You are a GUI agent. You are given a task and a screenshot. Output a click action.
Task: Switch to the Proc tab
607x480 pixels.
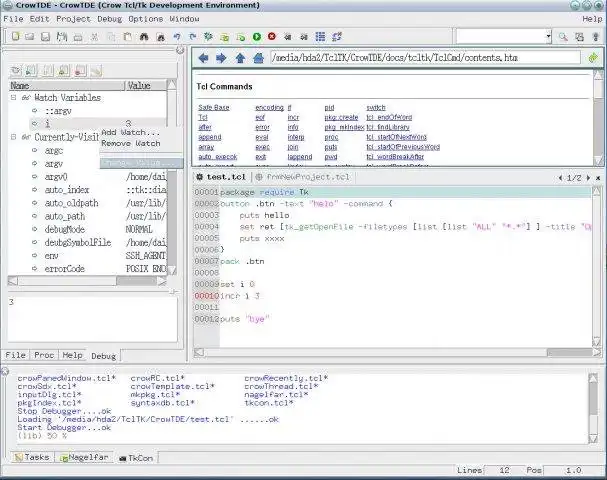44,355
